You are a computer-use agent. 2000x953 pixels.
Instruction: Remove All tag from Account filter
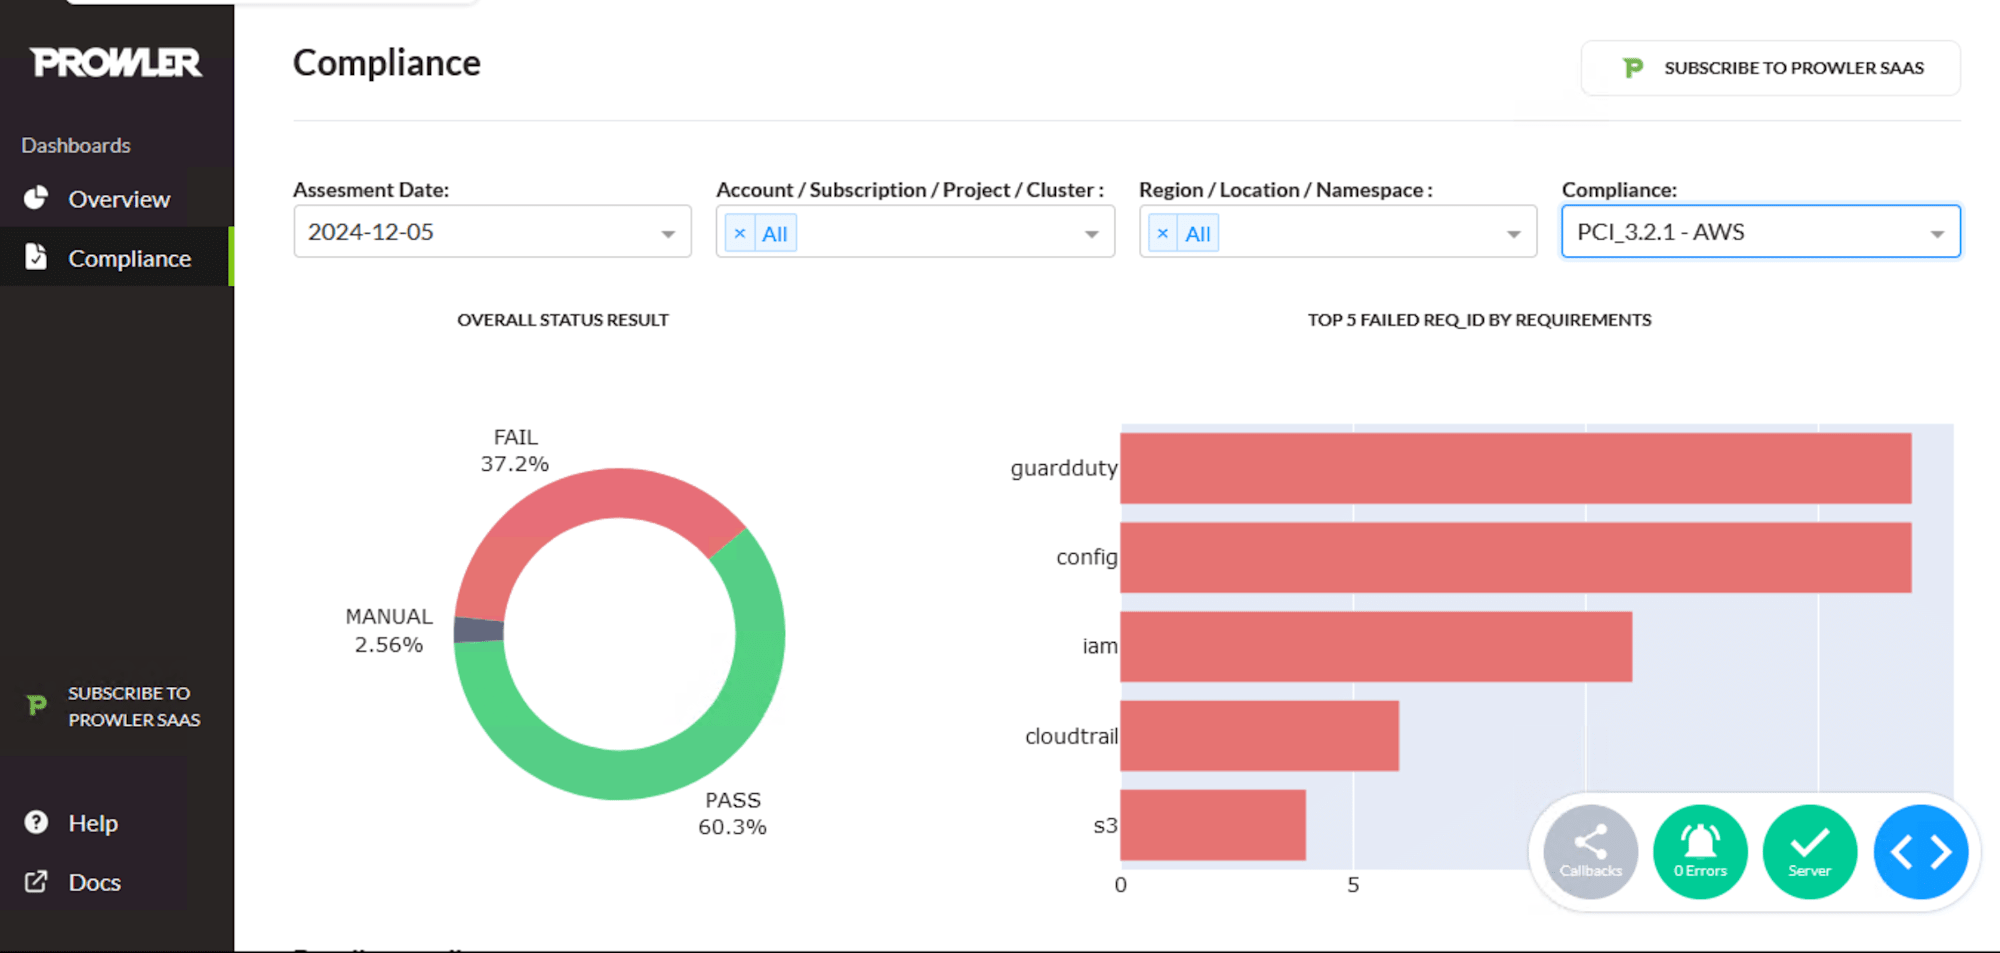(x=740, y=233)
